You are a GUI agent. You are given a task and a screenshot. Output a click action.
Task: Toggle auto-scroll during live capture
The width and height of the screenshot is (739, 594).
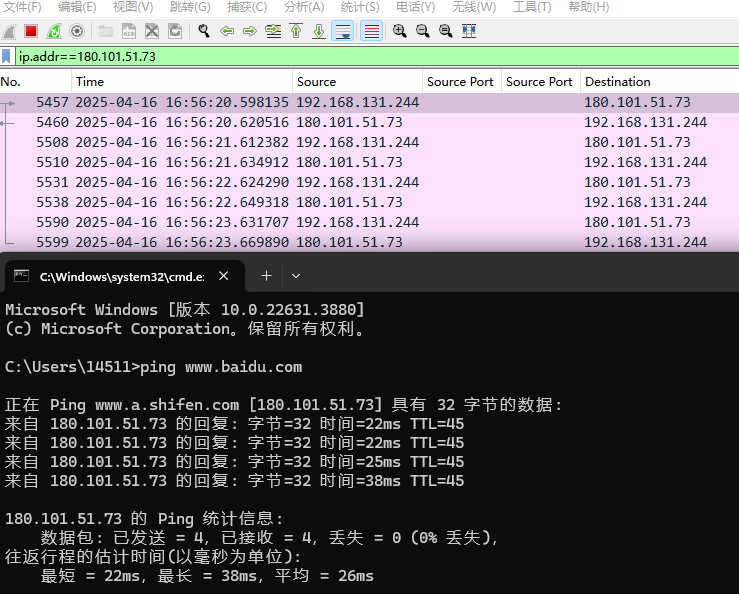[343, 32]
